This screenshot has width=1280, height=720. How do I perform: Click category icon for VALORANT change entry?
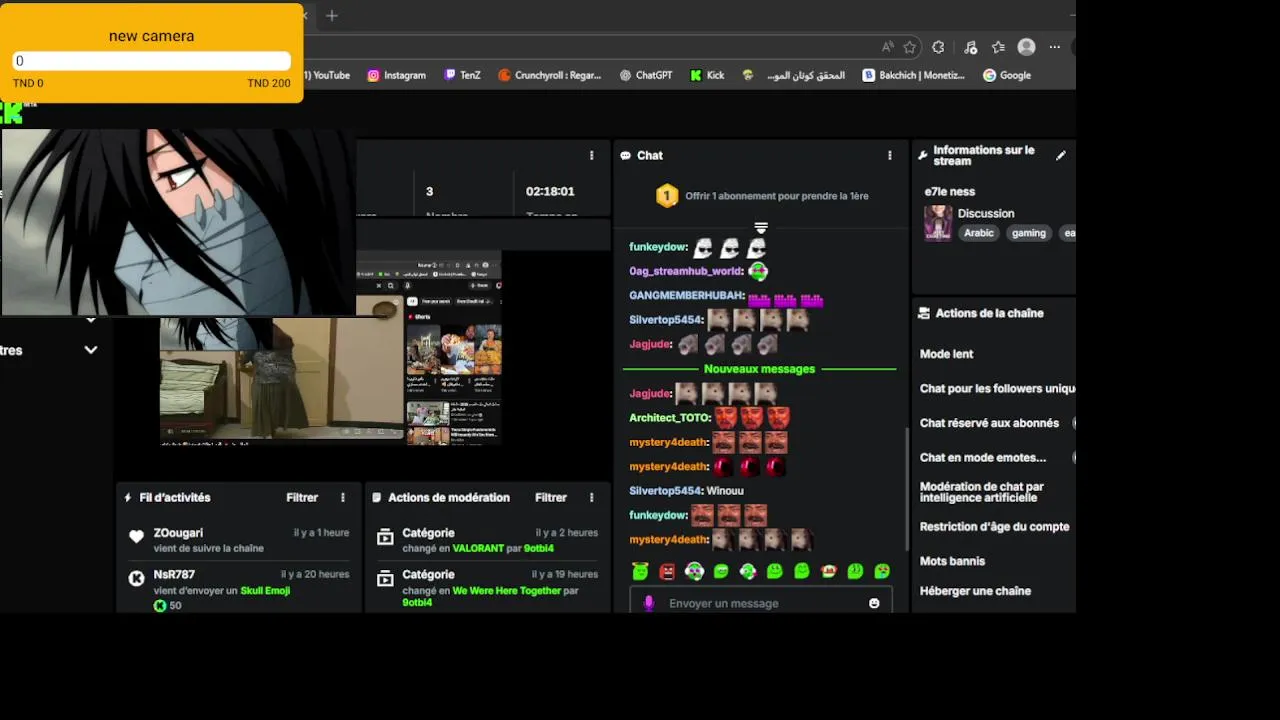point(385,537)
